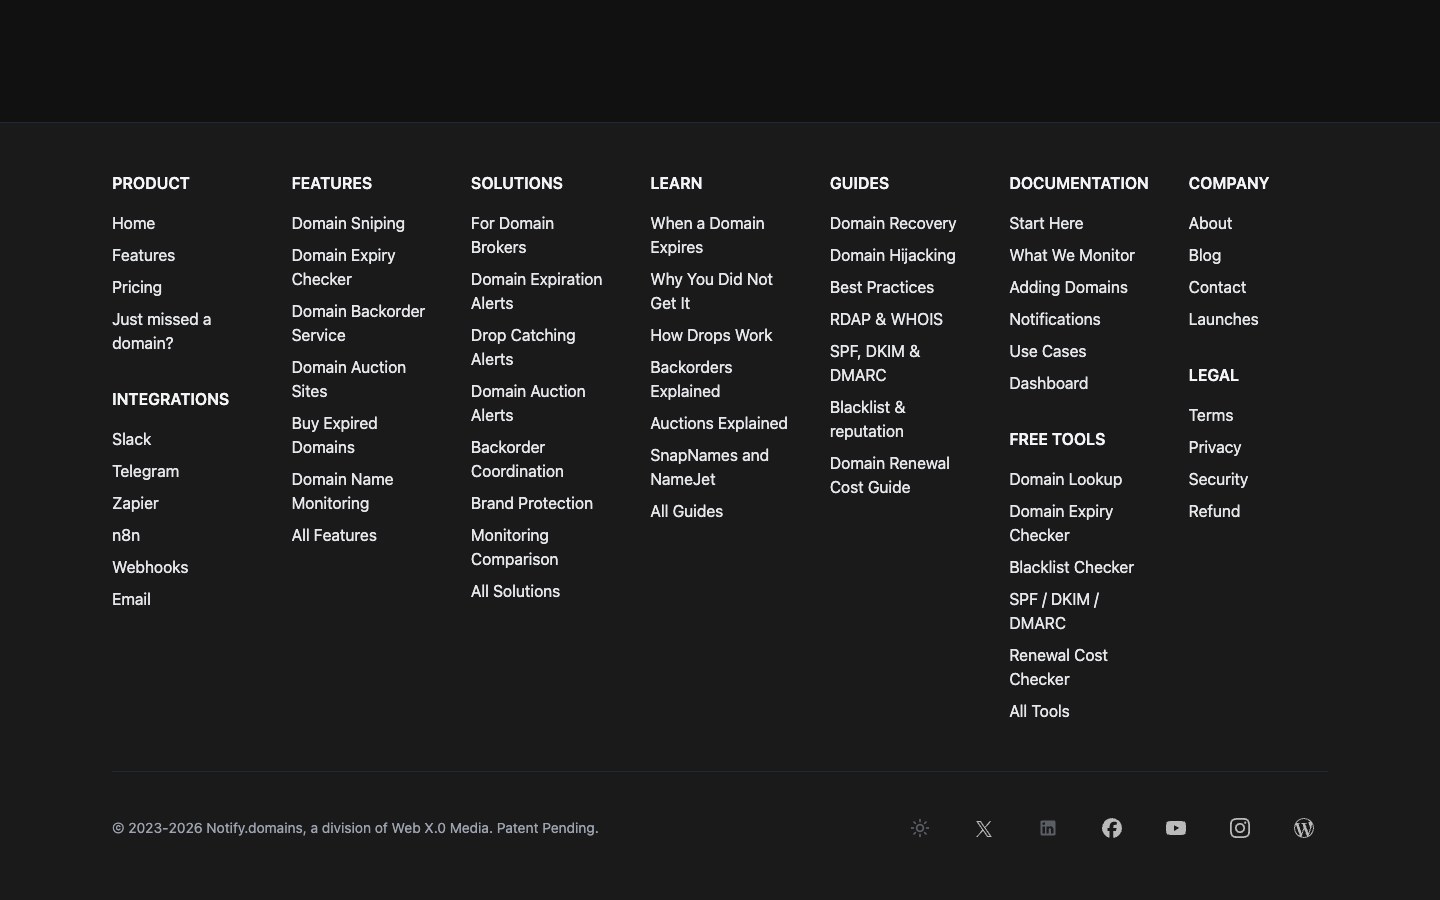View All Solutions link
Screen dimensions: 1440x900
(x=515, y=591)
